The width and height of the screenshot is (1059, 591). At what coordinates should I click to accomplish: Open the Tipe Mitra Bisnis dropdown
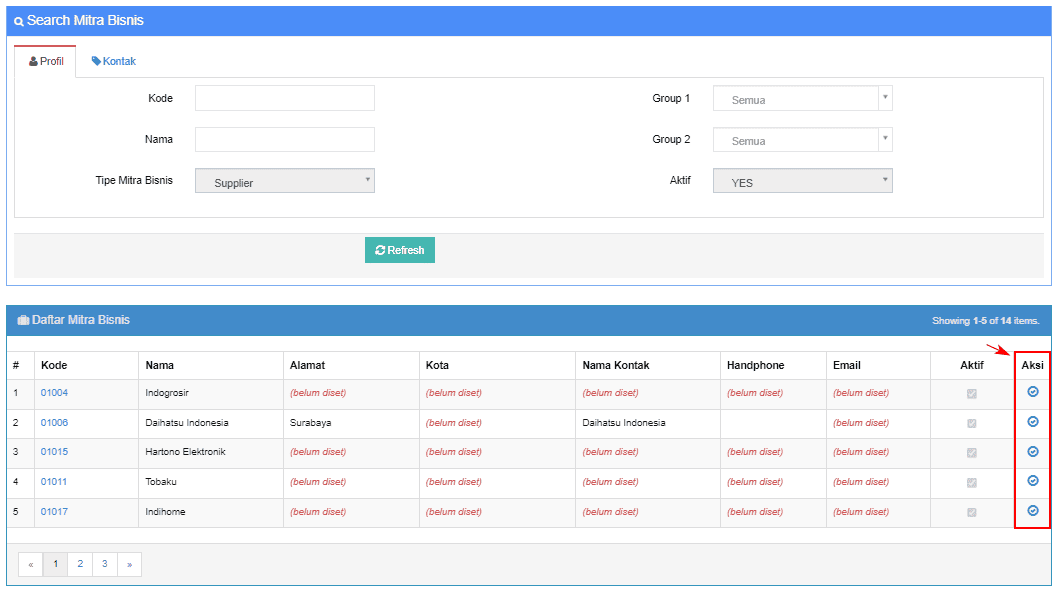pyautogui.click(x=284, y=181)
